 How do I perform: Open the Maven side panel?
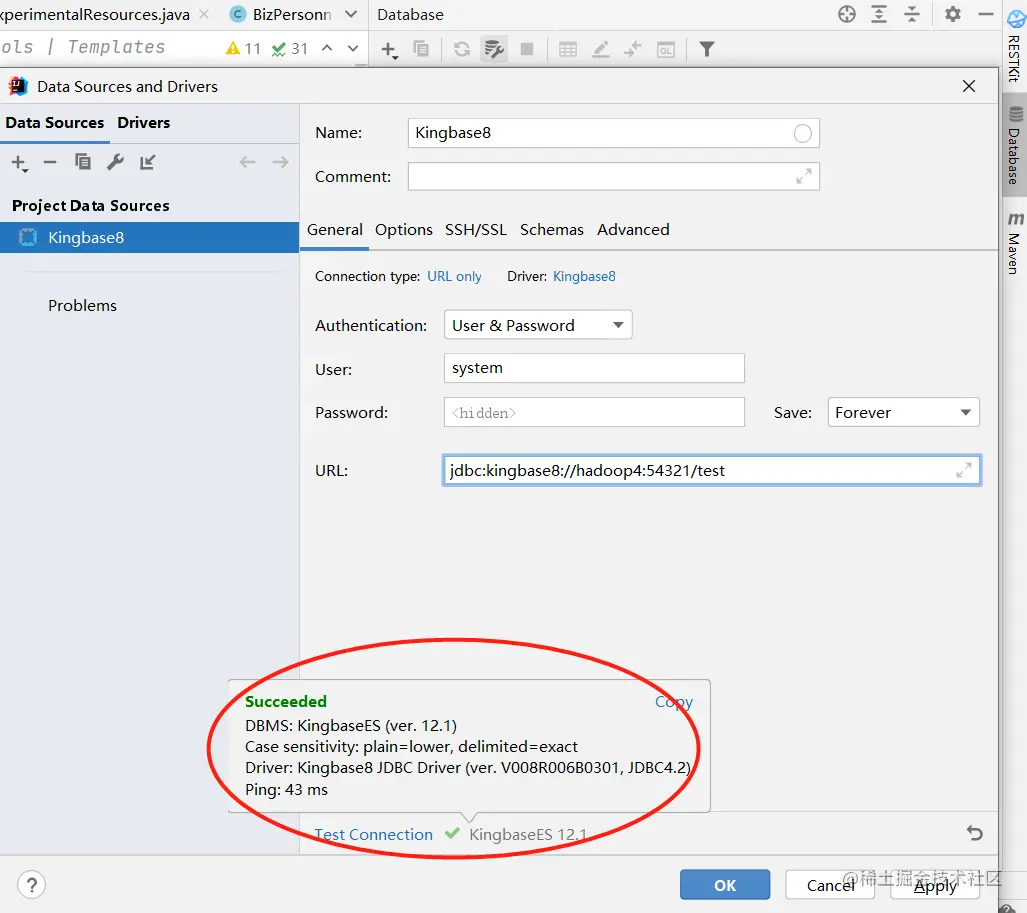coord(1015,244)
